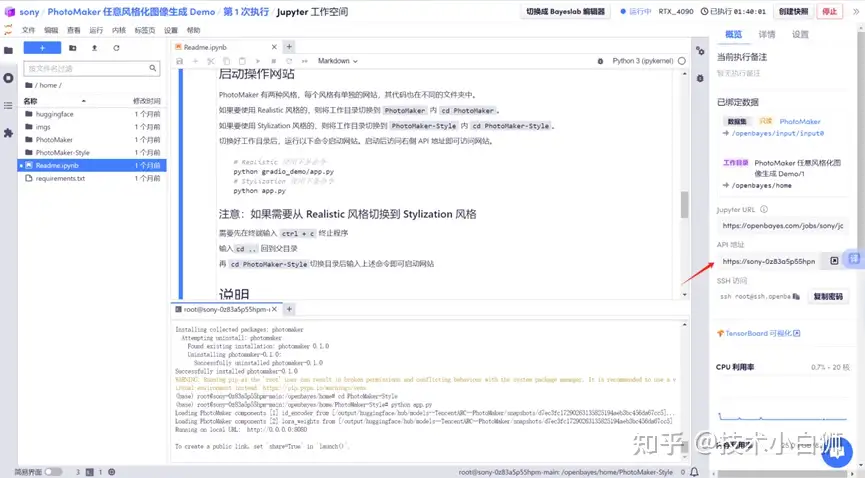Open the 编辑 menu
The image size is (865, 478).
coord(51,30)
